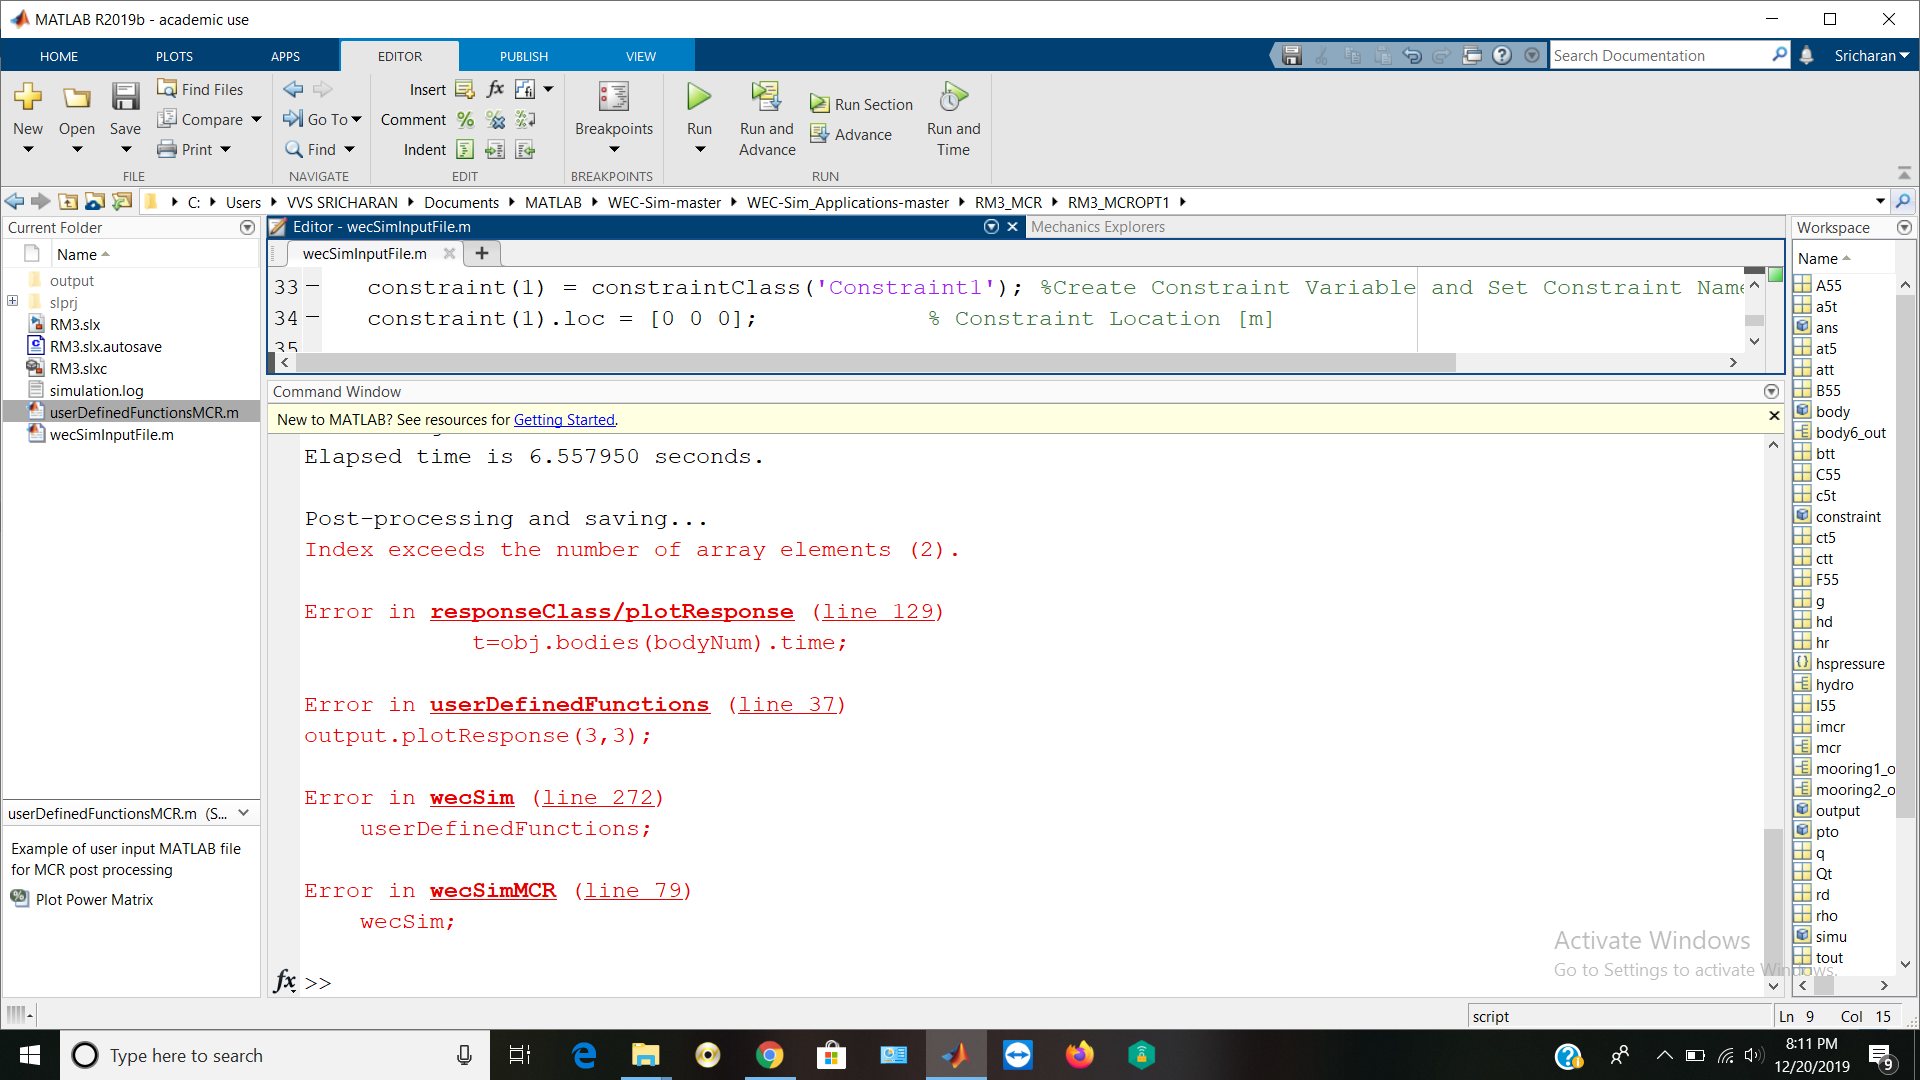Click Run Section
The image size is (1920, 1080).
click(860, 103)
